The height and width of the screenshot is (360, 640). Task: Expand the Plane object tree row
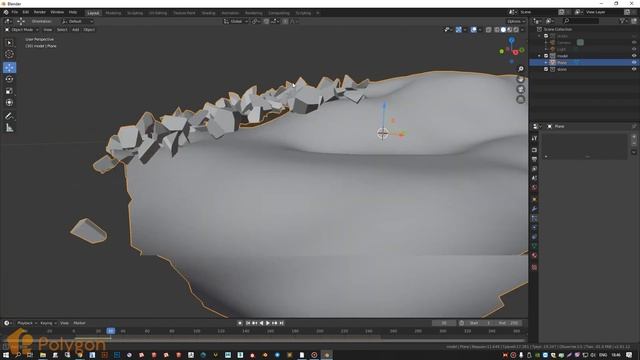pyautogui.click(x=546, y=62)
